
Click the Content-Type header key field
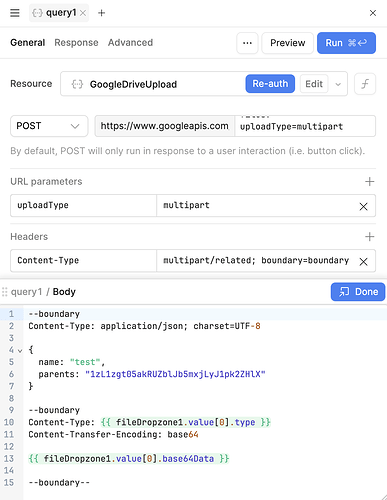coord(83,260)
